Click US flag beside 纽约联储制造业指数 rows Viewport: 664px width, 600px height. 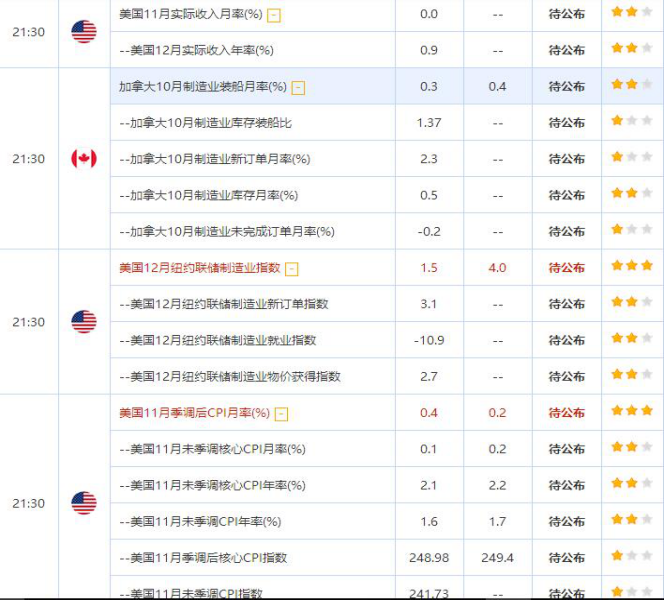[x=84, y=322]
